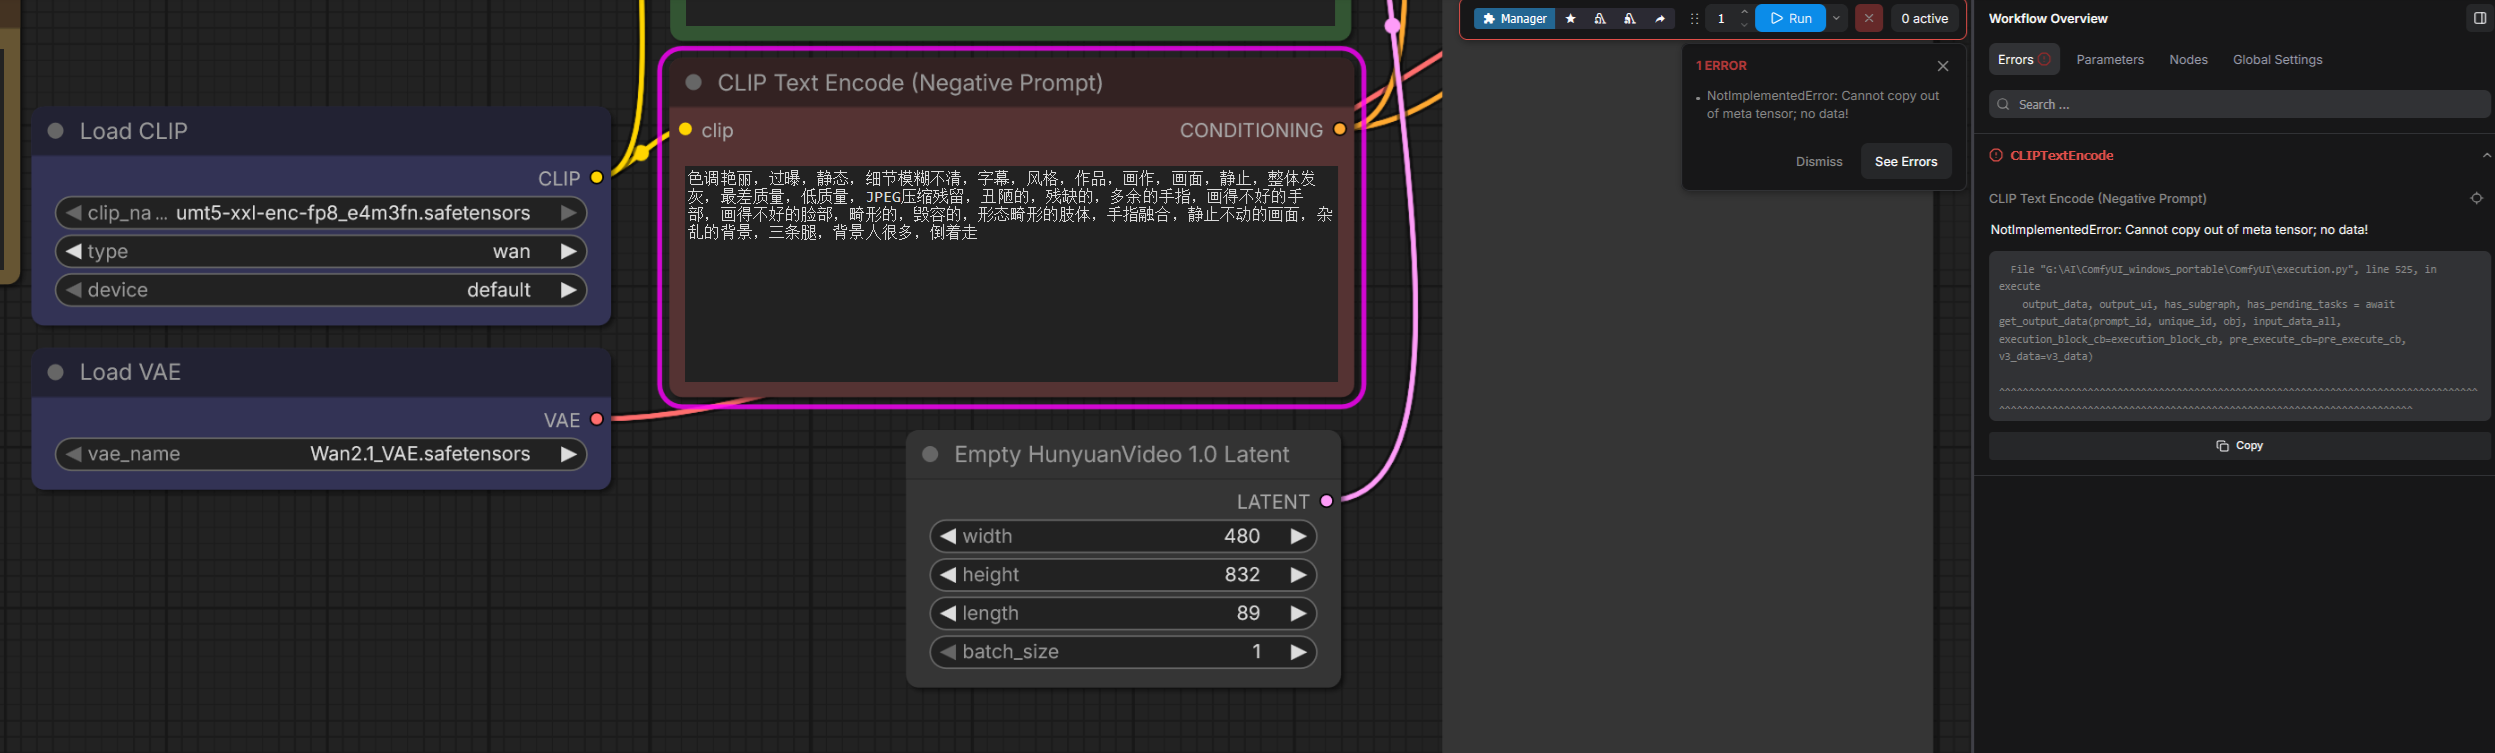Click the Errors tab alert badge
2495x753 pixels.
pyautogui.click(x=2044, y=60)
